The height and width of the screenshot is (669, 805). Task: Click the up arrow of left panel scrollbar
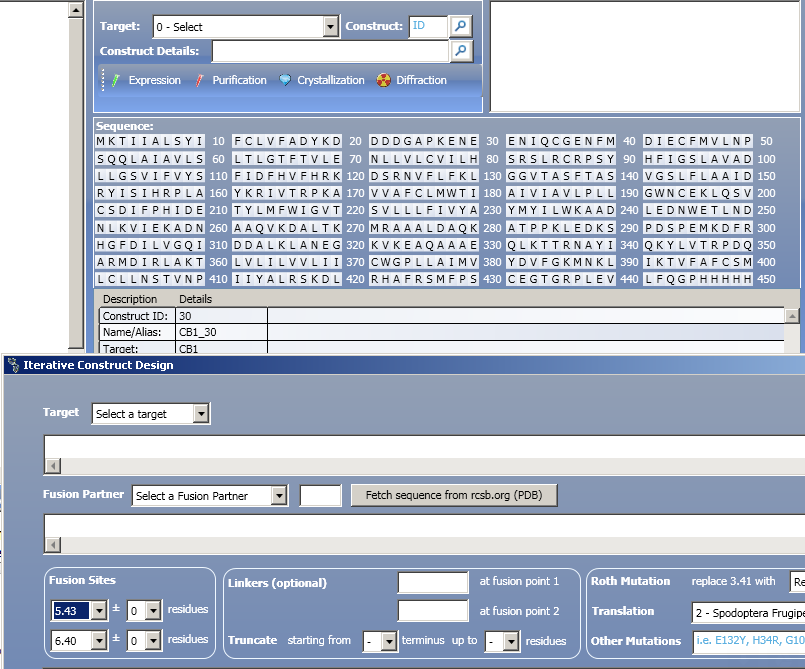(76, 10)
